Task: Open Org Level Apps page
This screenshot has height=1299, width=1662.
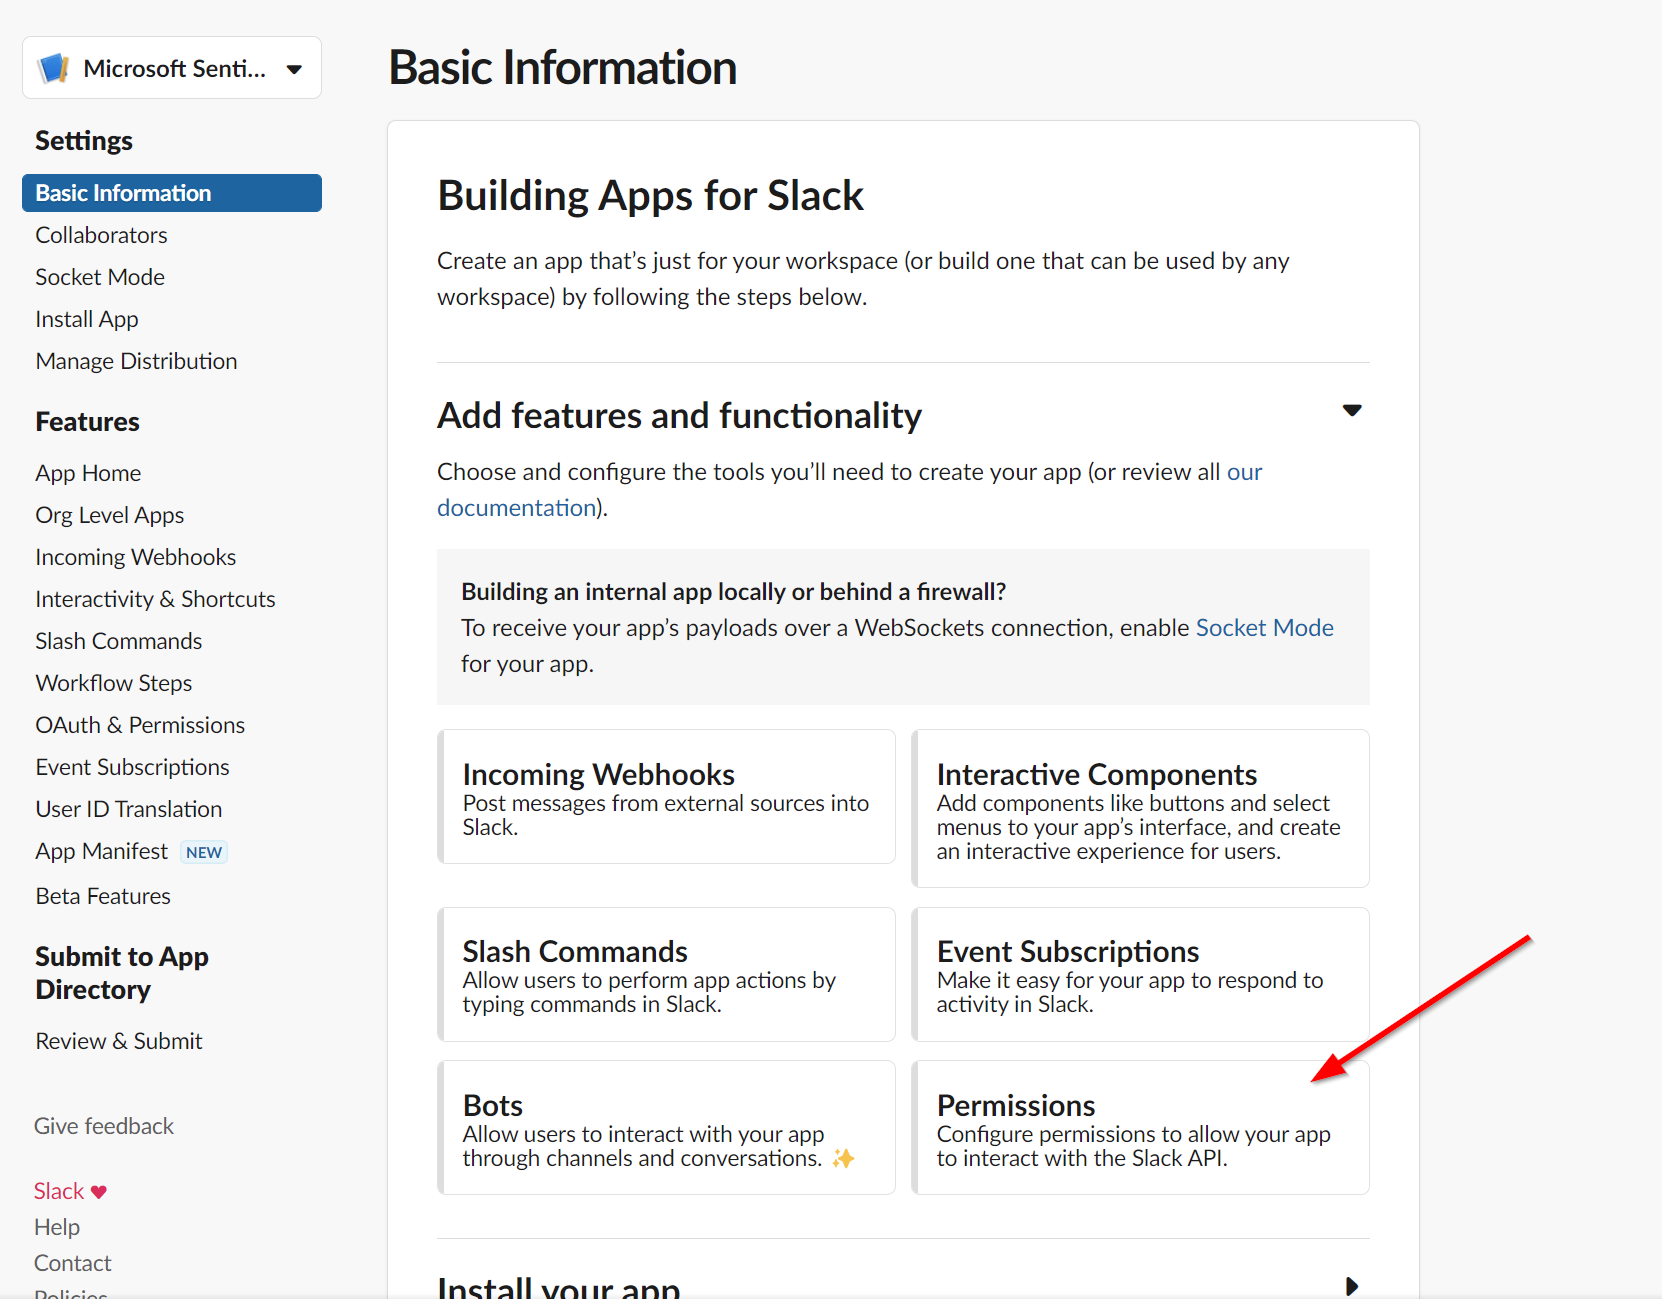Action: click(x=110, y=515)
